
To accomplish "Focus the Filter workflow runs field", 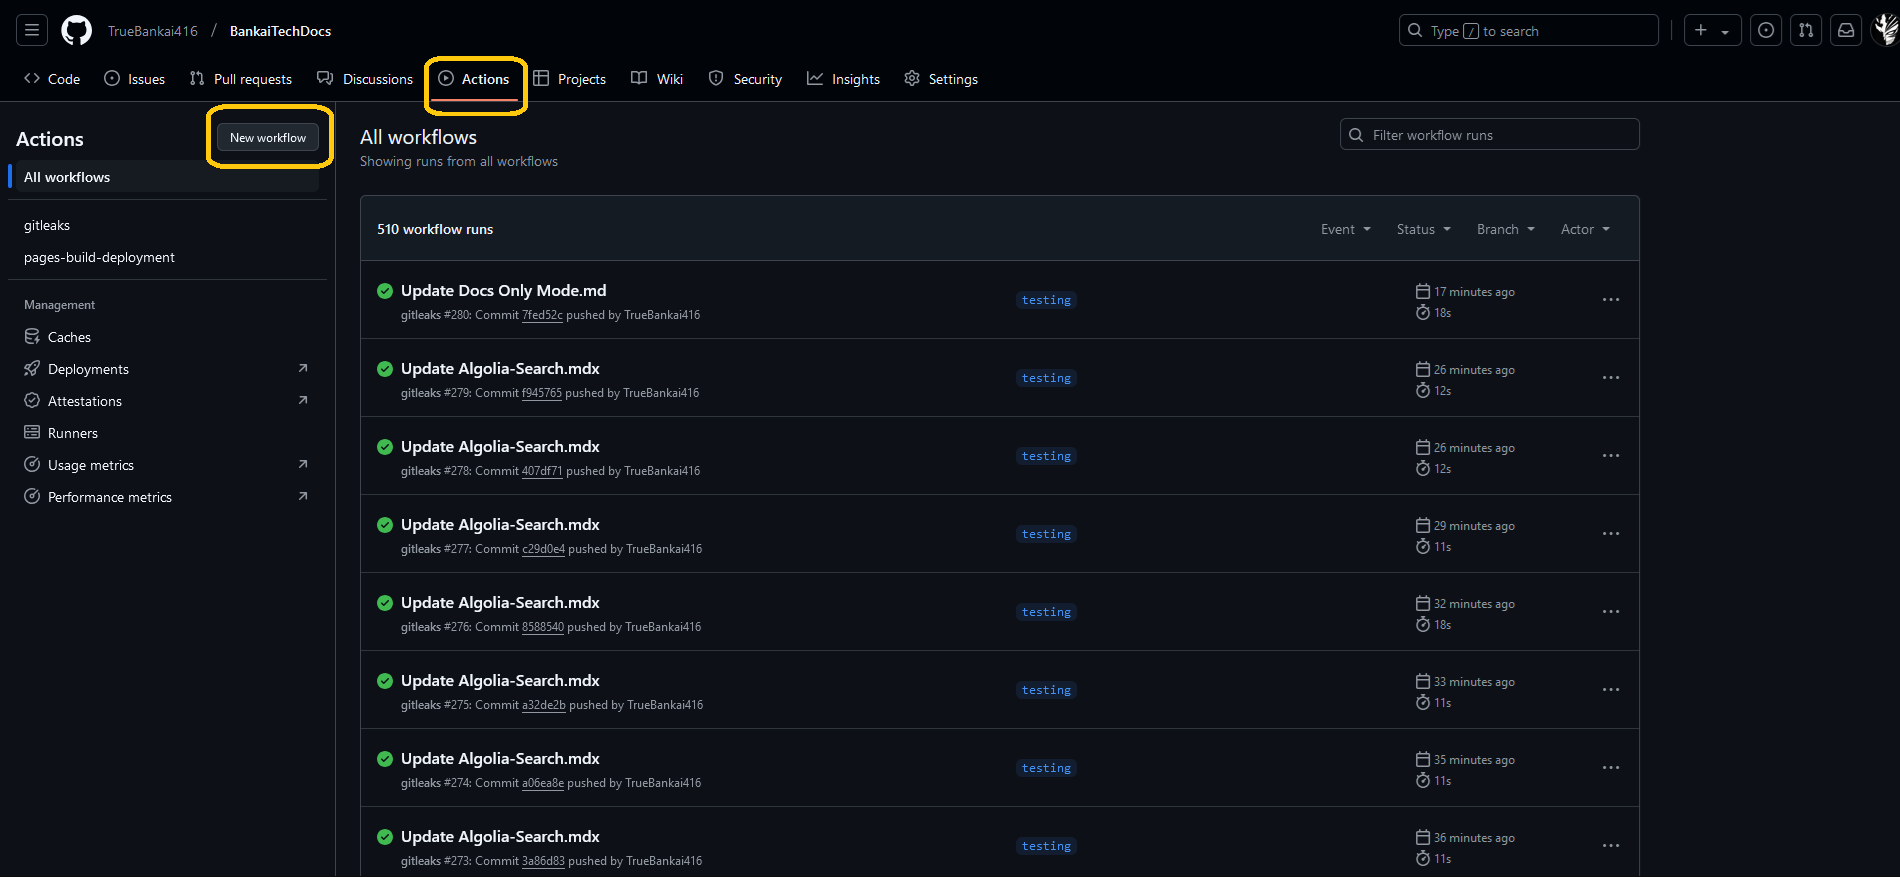I will point(1490,135).
